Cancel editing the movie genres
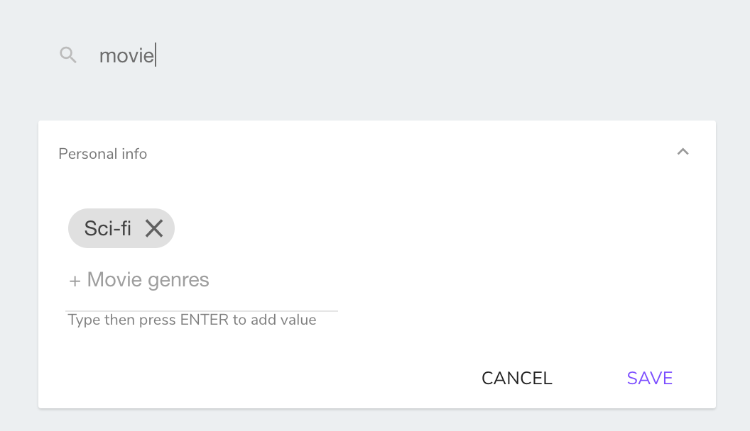Viewport: 750px width, 431px height. tap(517, 378)
